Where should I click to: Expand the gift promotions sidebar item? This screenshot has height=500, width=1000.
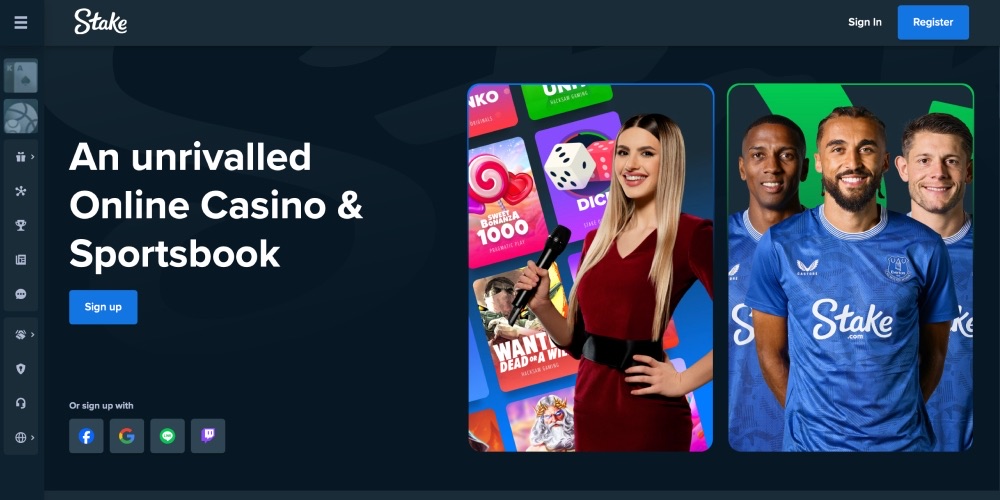pyautogui.click(x=24, y=157)
